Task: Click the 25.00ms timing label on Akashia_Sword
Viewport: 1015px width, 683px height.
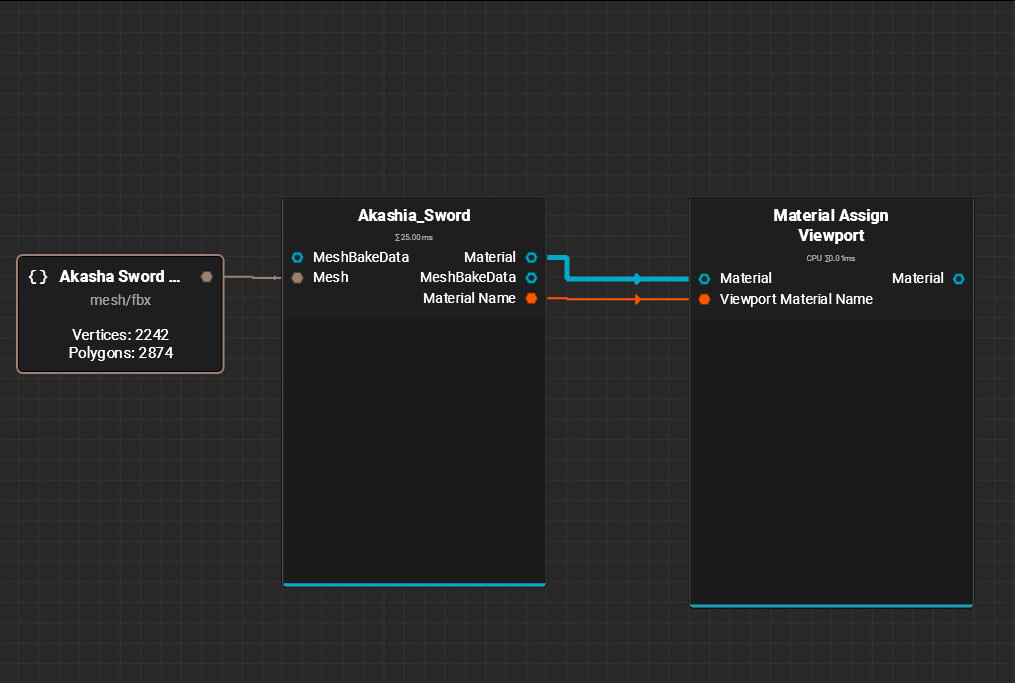Action: coord(414,237)
